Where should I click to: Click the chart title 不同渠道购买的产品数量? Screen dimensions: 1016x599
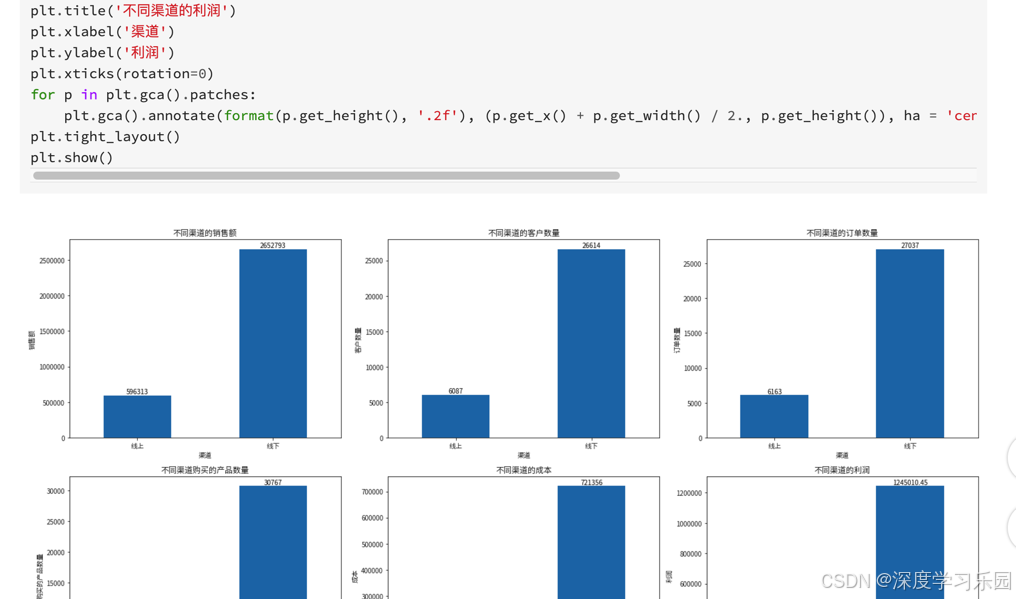205,470
